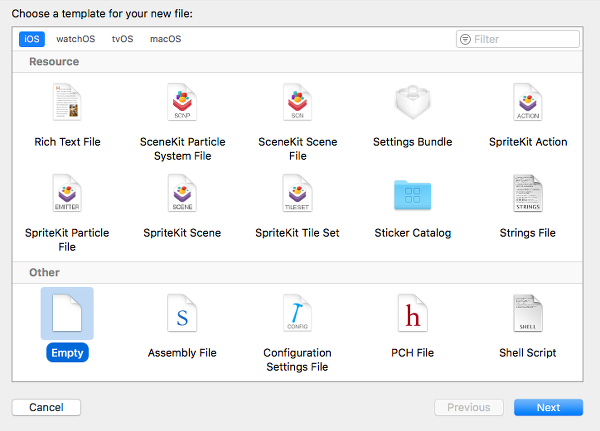Choose the SpriteKit Tile Set icon
This screenshot has height=431, width=600.
297,193
